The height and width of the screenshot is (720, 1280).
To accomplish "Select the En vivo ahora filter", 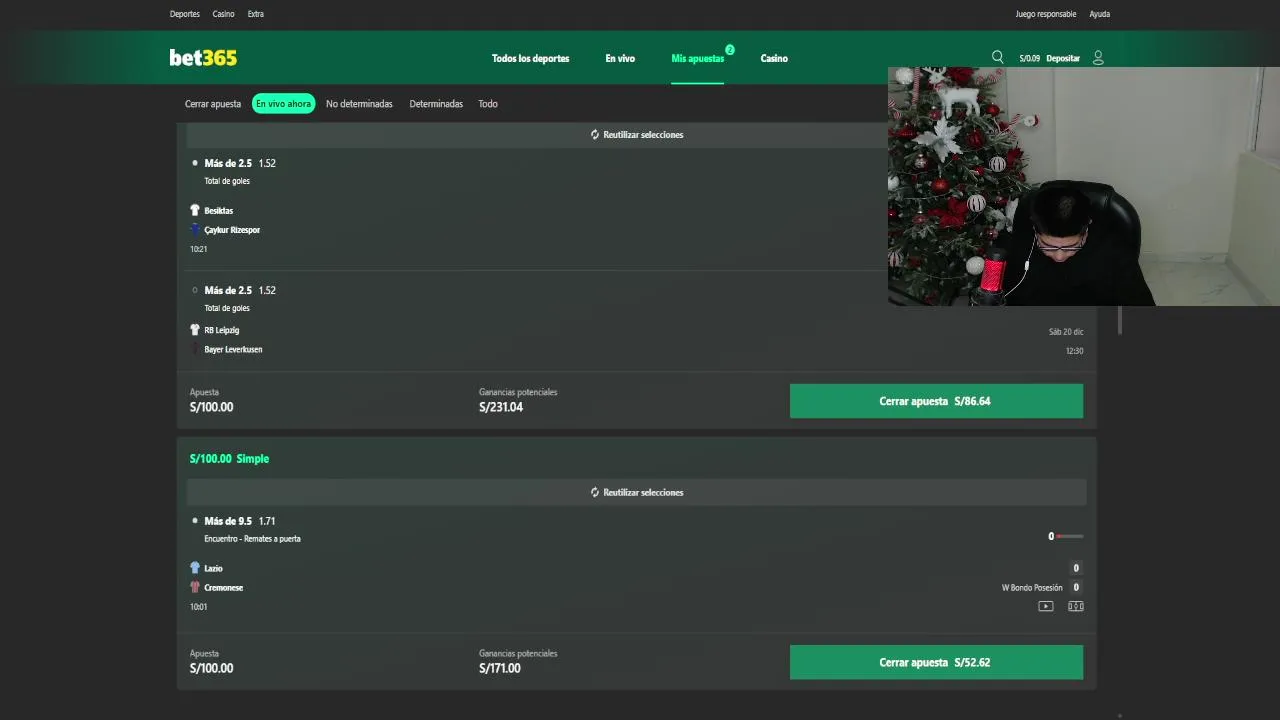I will (x=283, y=104).
